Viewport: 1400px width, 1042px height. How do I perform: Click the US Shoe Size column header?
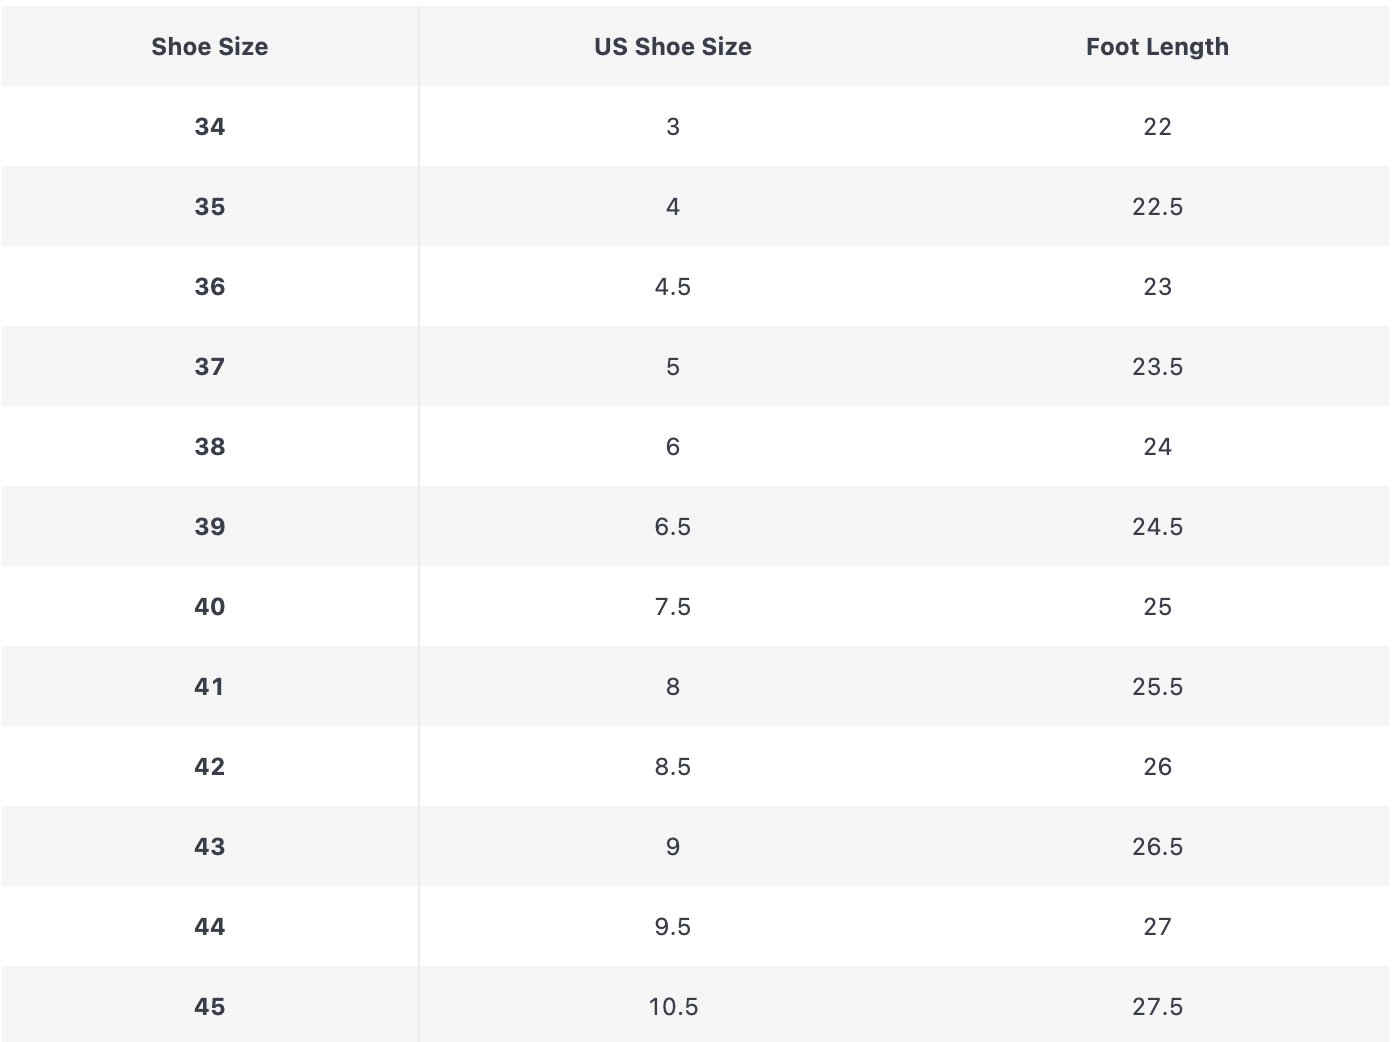click(672, 47)
